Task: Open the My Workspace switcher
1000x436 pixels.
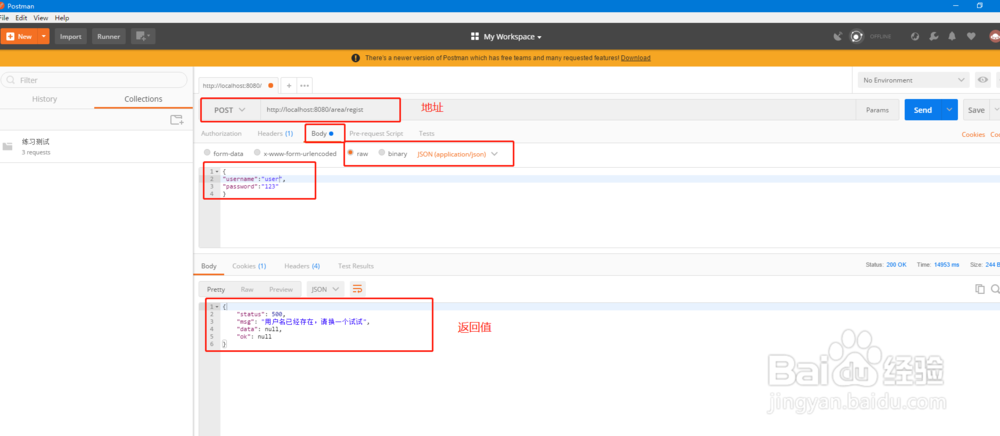Action: 506,37
